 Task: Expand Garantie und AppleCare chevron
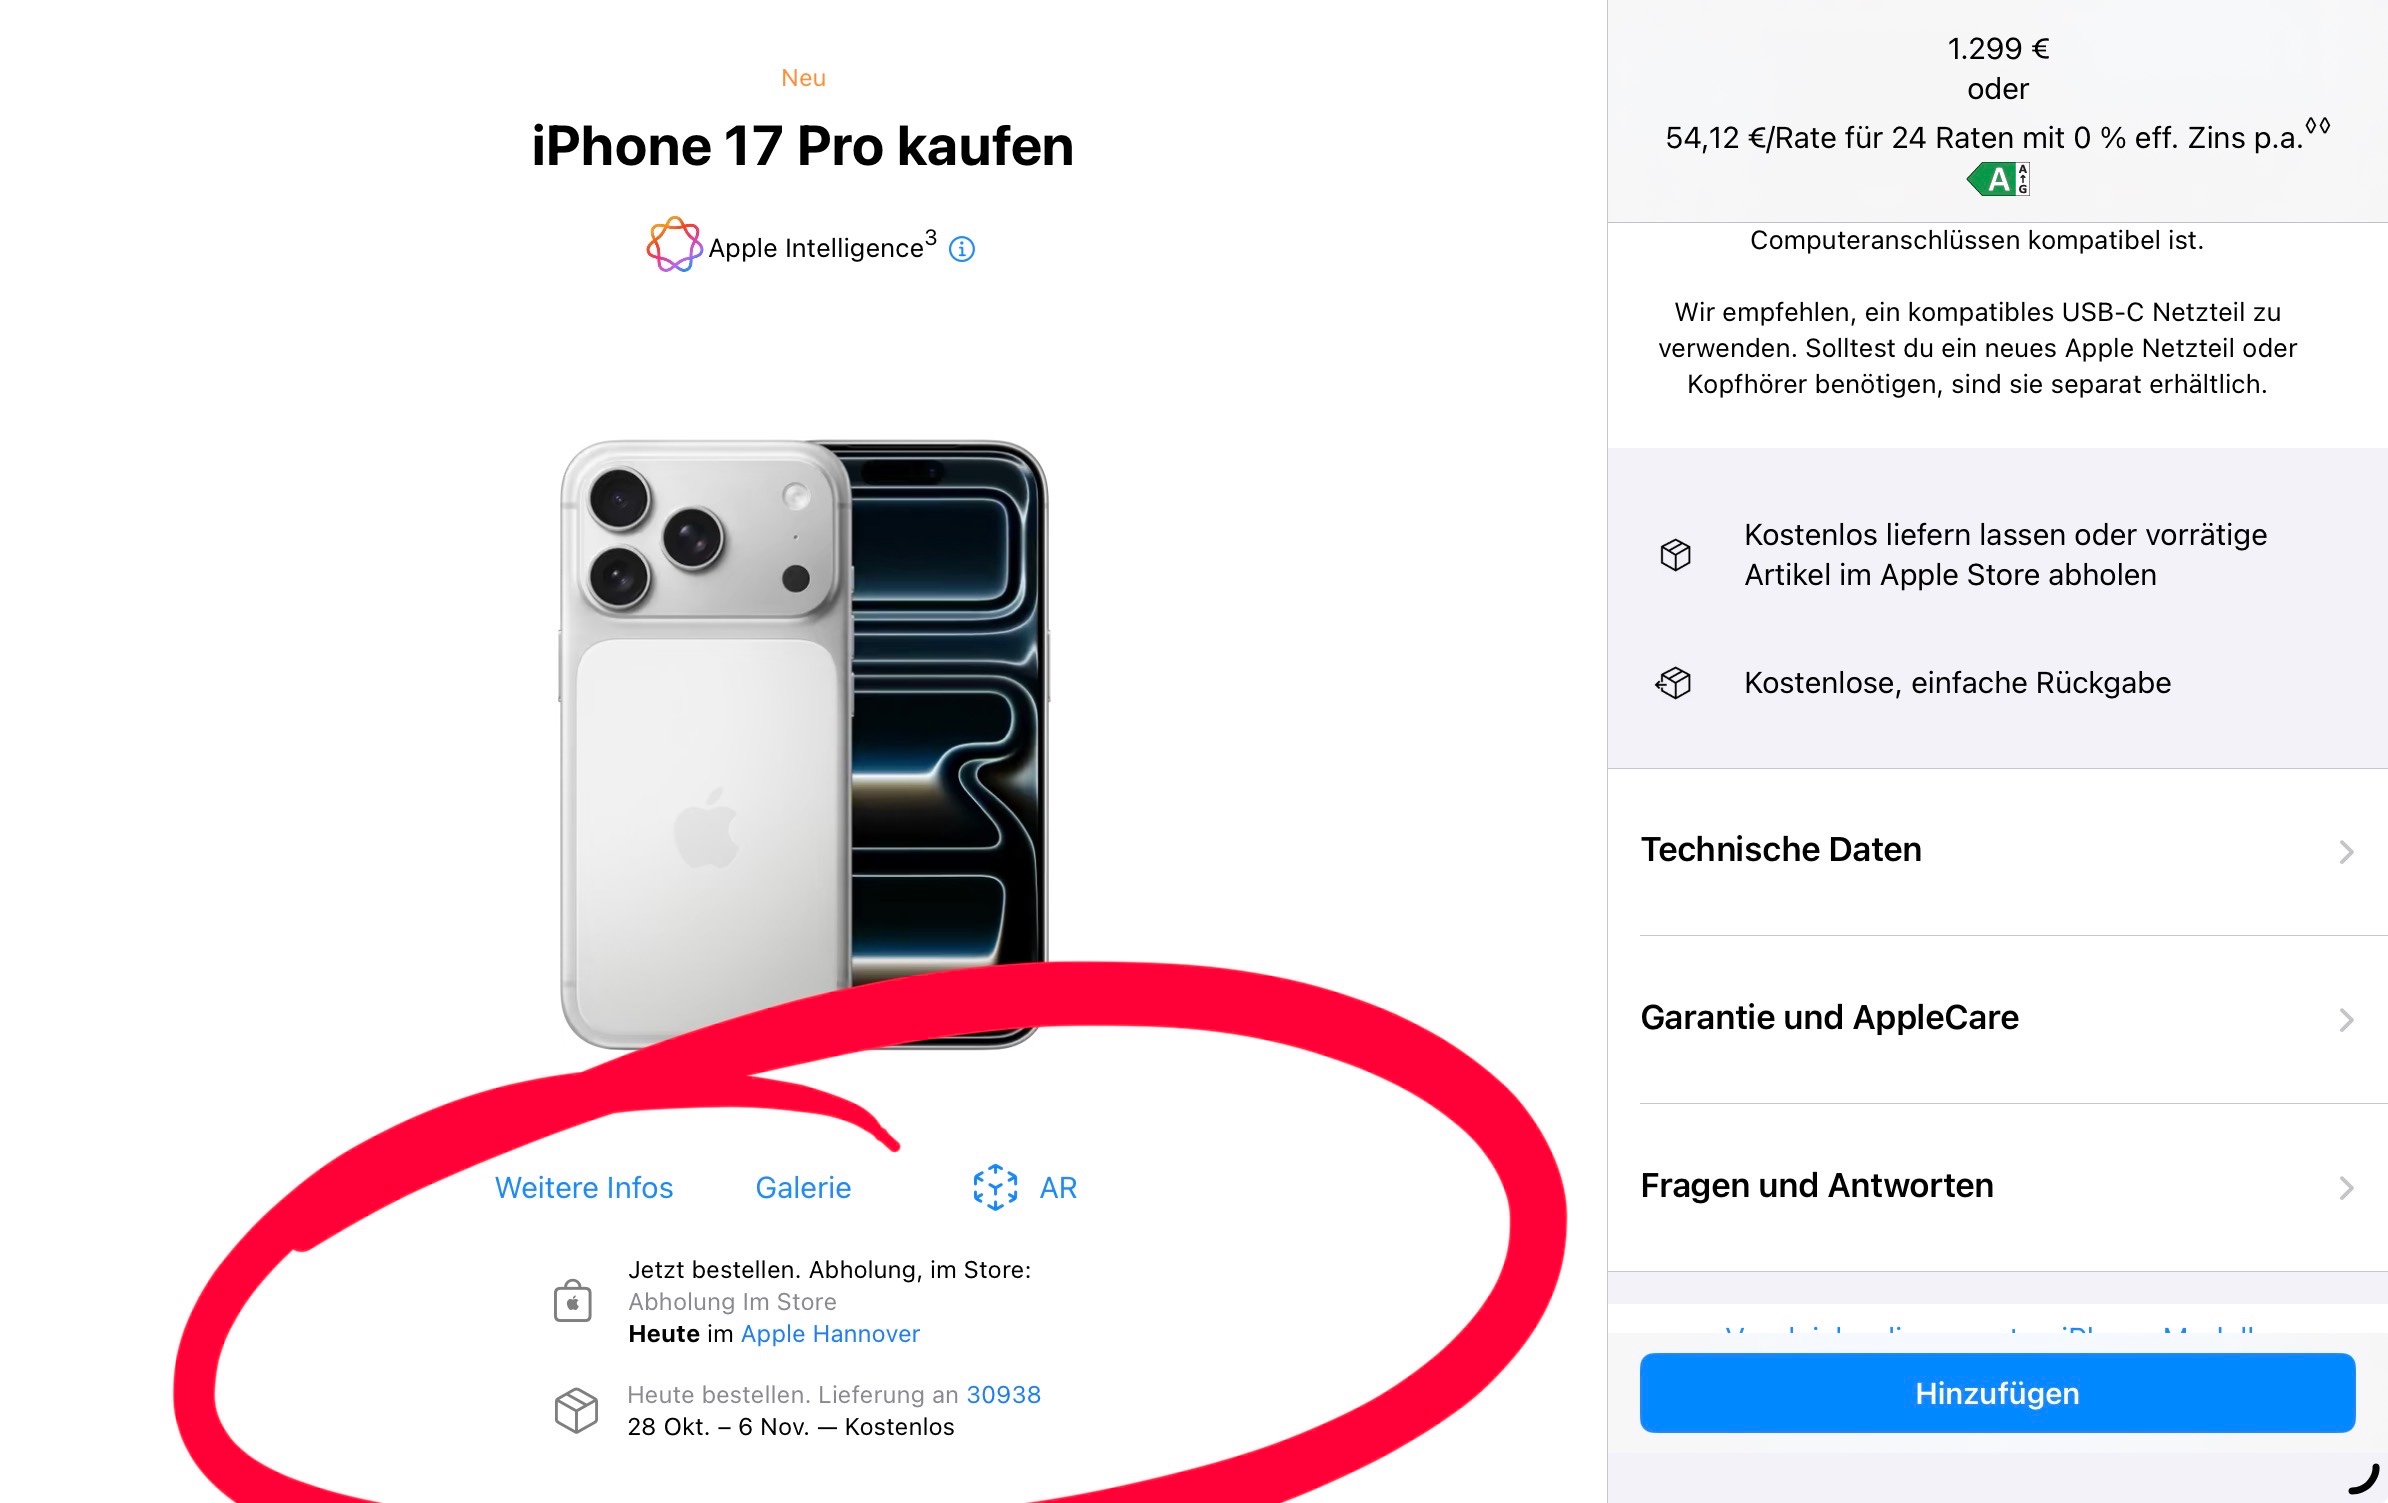click(2346, 1020)
